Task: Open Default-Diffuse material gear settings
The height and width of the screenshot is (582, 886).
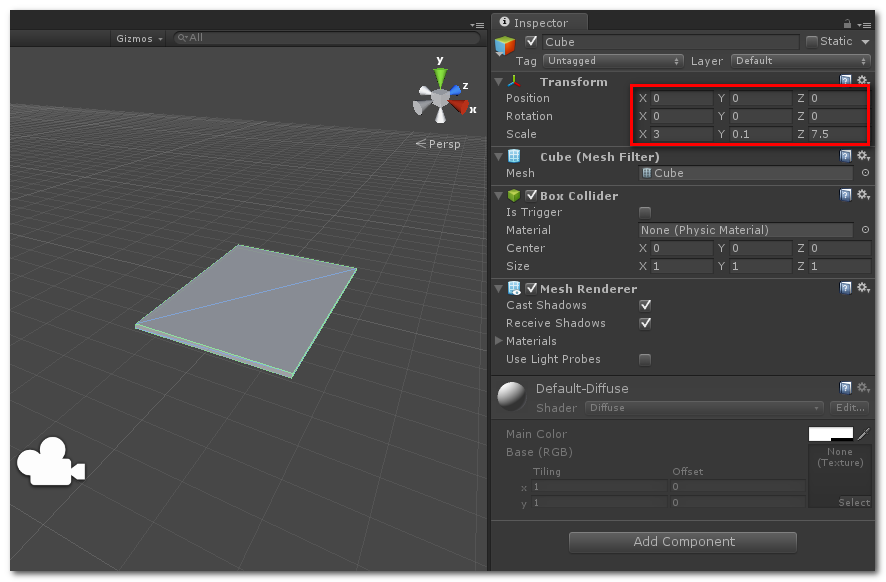Action: pos(863,388)
